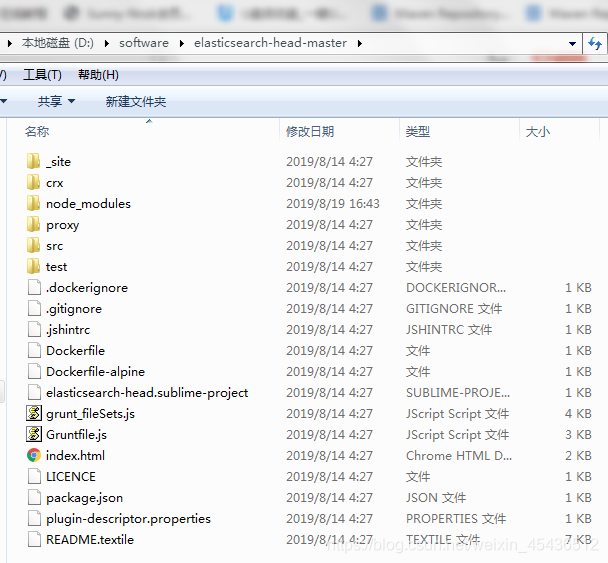
Task: Refresh the folder with the address bar button
Action: coord(595,43)
